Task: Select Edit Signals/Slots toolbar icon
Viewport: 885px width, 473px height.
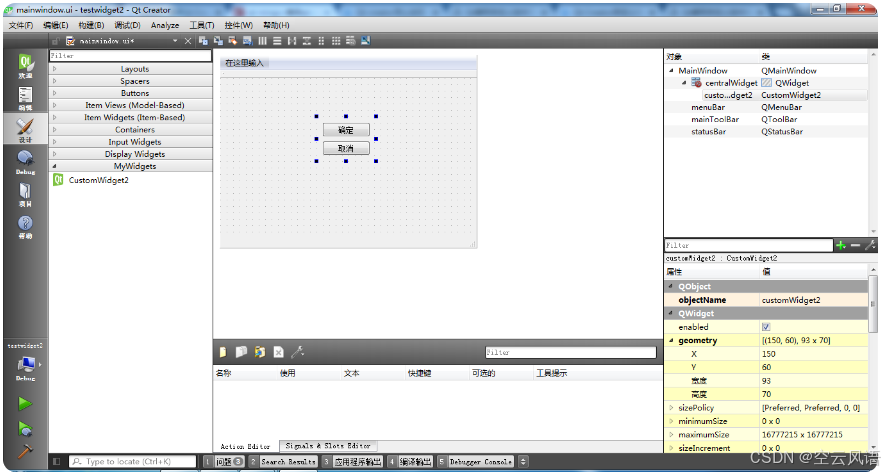Action: point(218,41)
